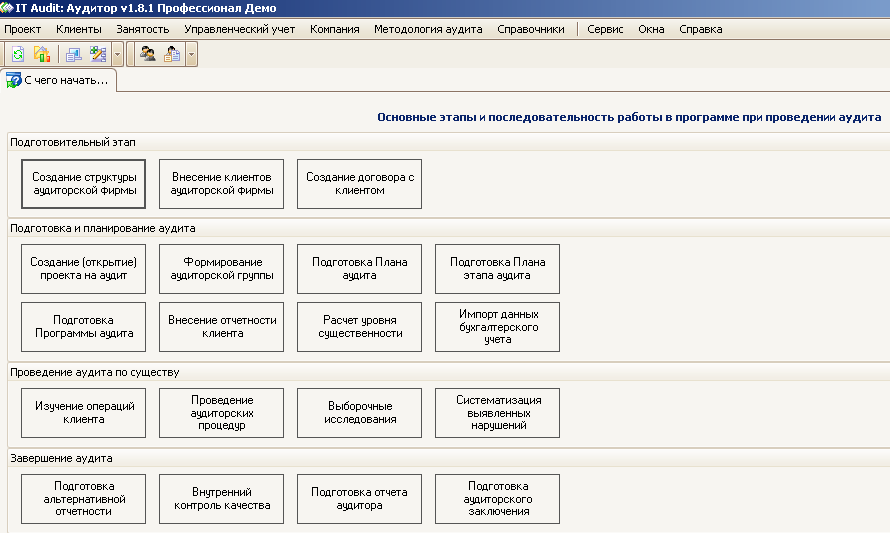
Task: Click 'Расчет уровня существенности' button
Action: tap(359, 327)
